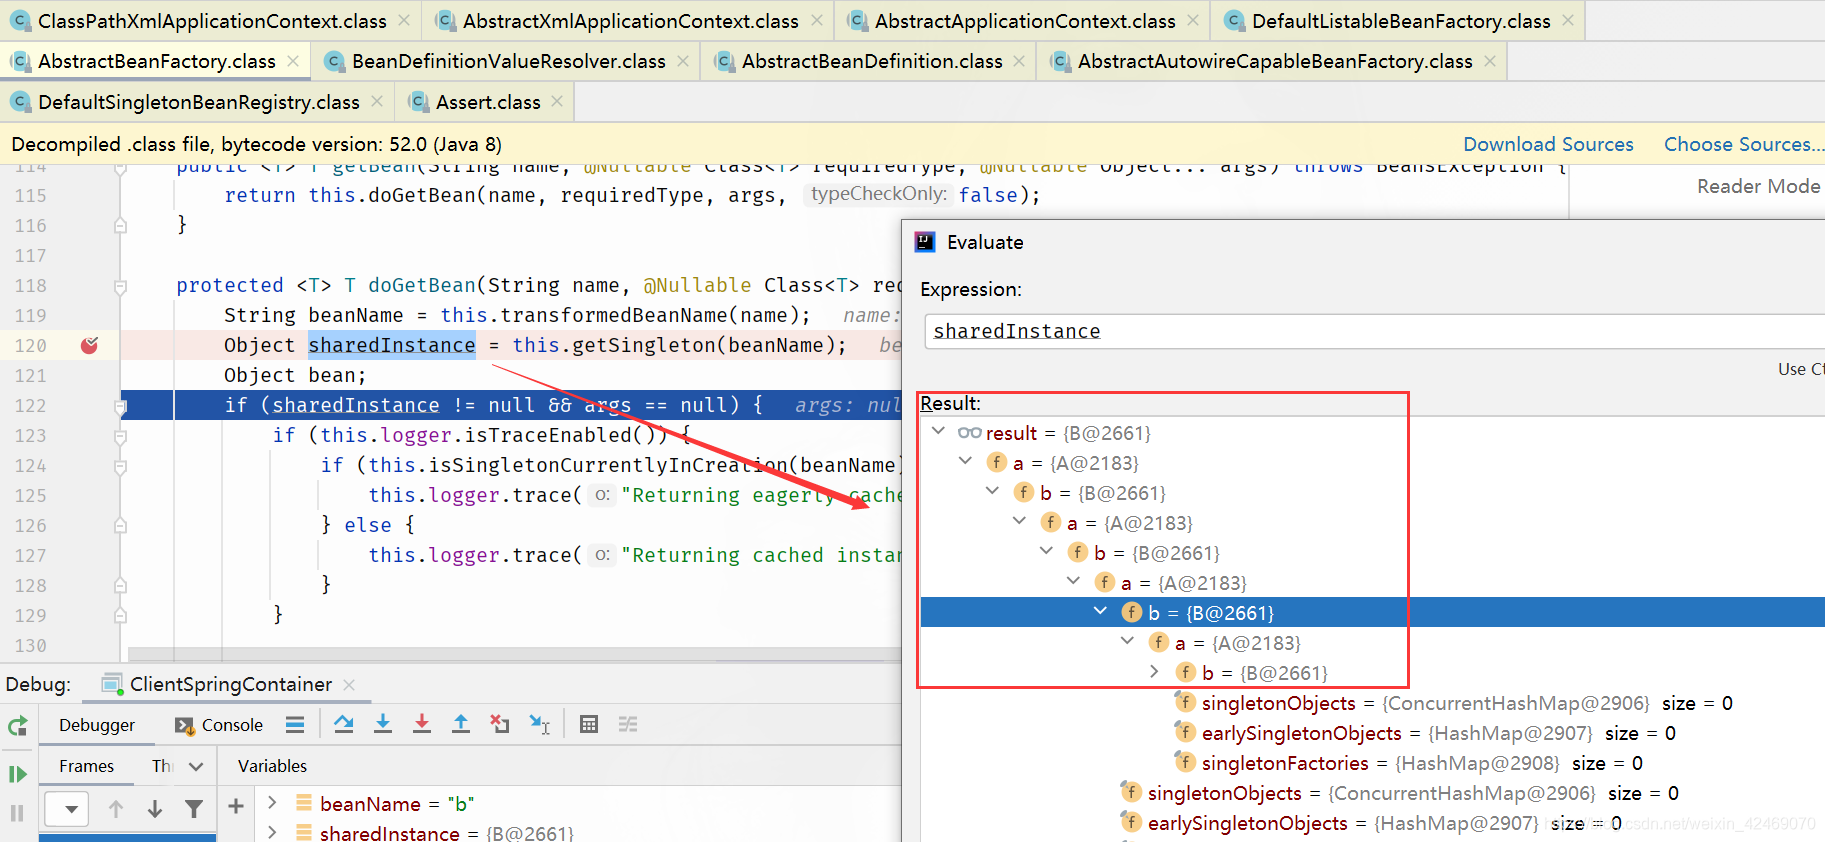Click the Trace Current Stream Chain icon

pyautogui.click(x=628, y=725)
